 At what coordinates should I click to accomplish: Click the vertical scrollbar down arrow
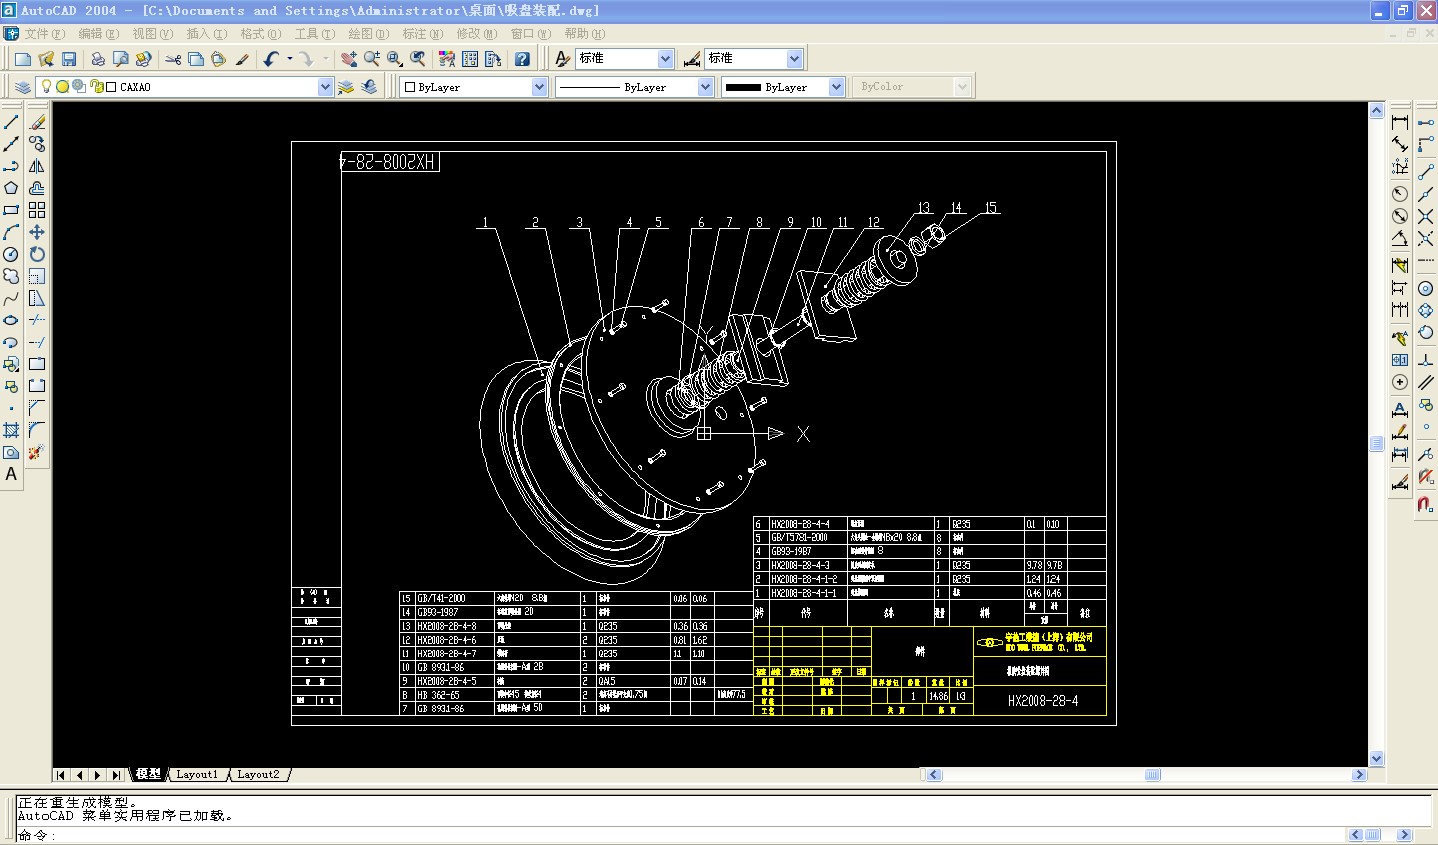pos(1377,759)
